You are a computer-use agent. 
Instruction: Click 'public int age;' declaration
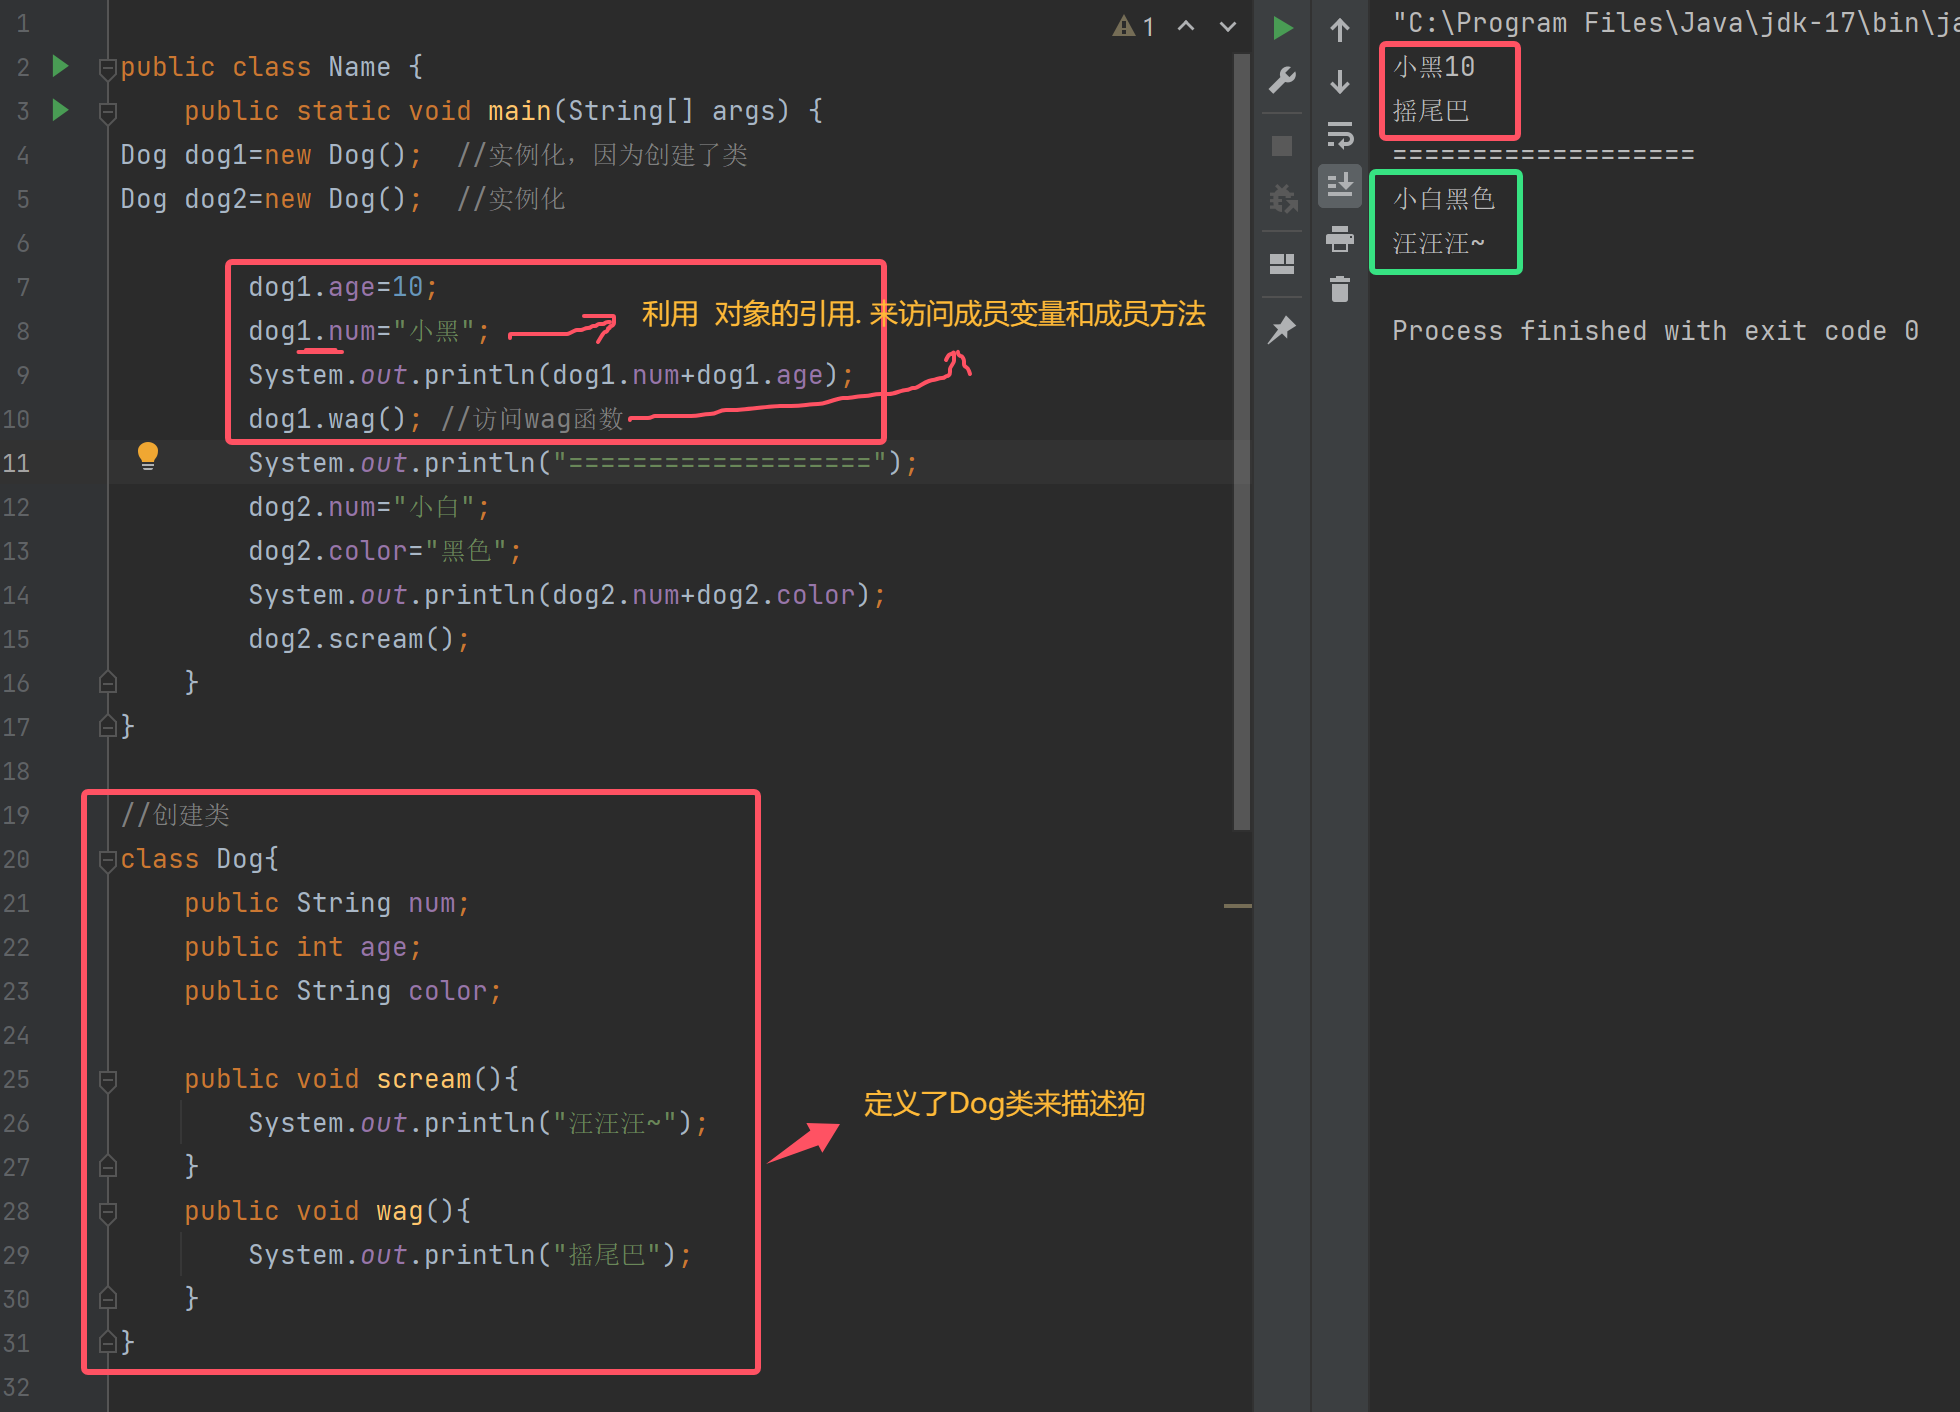pos(302,947)
